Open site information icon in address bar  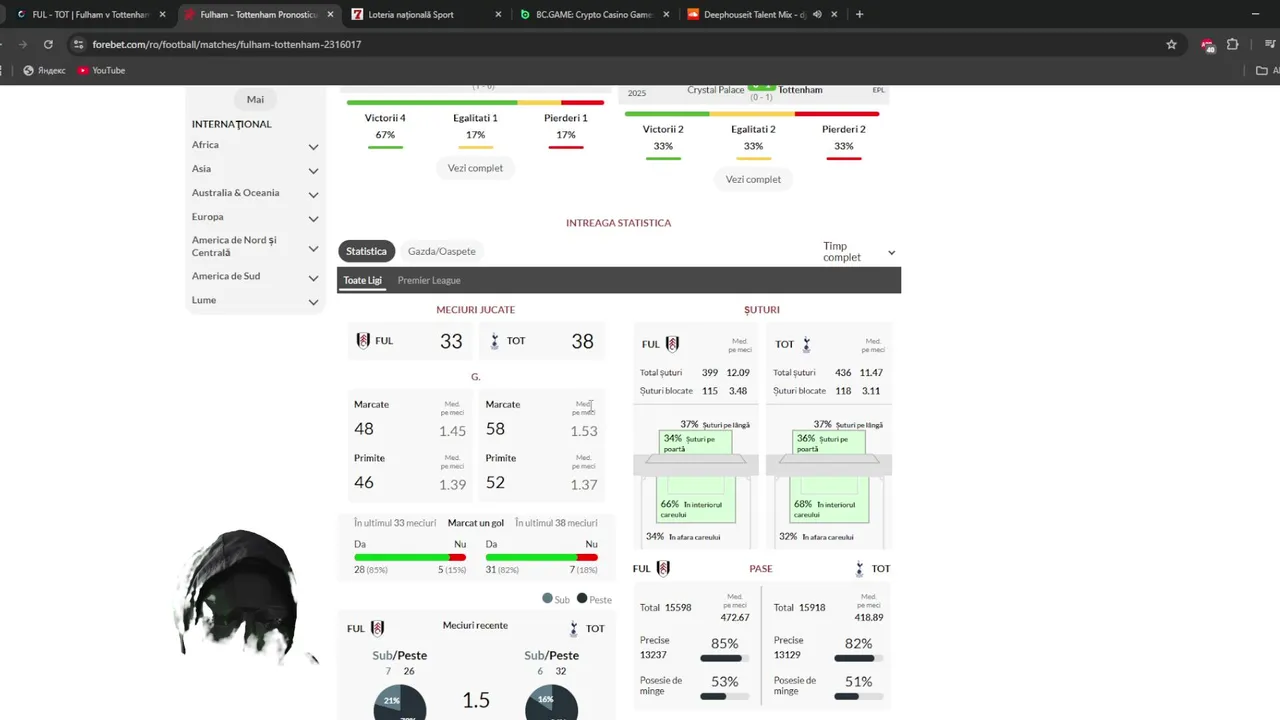[78, 44]
